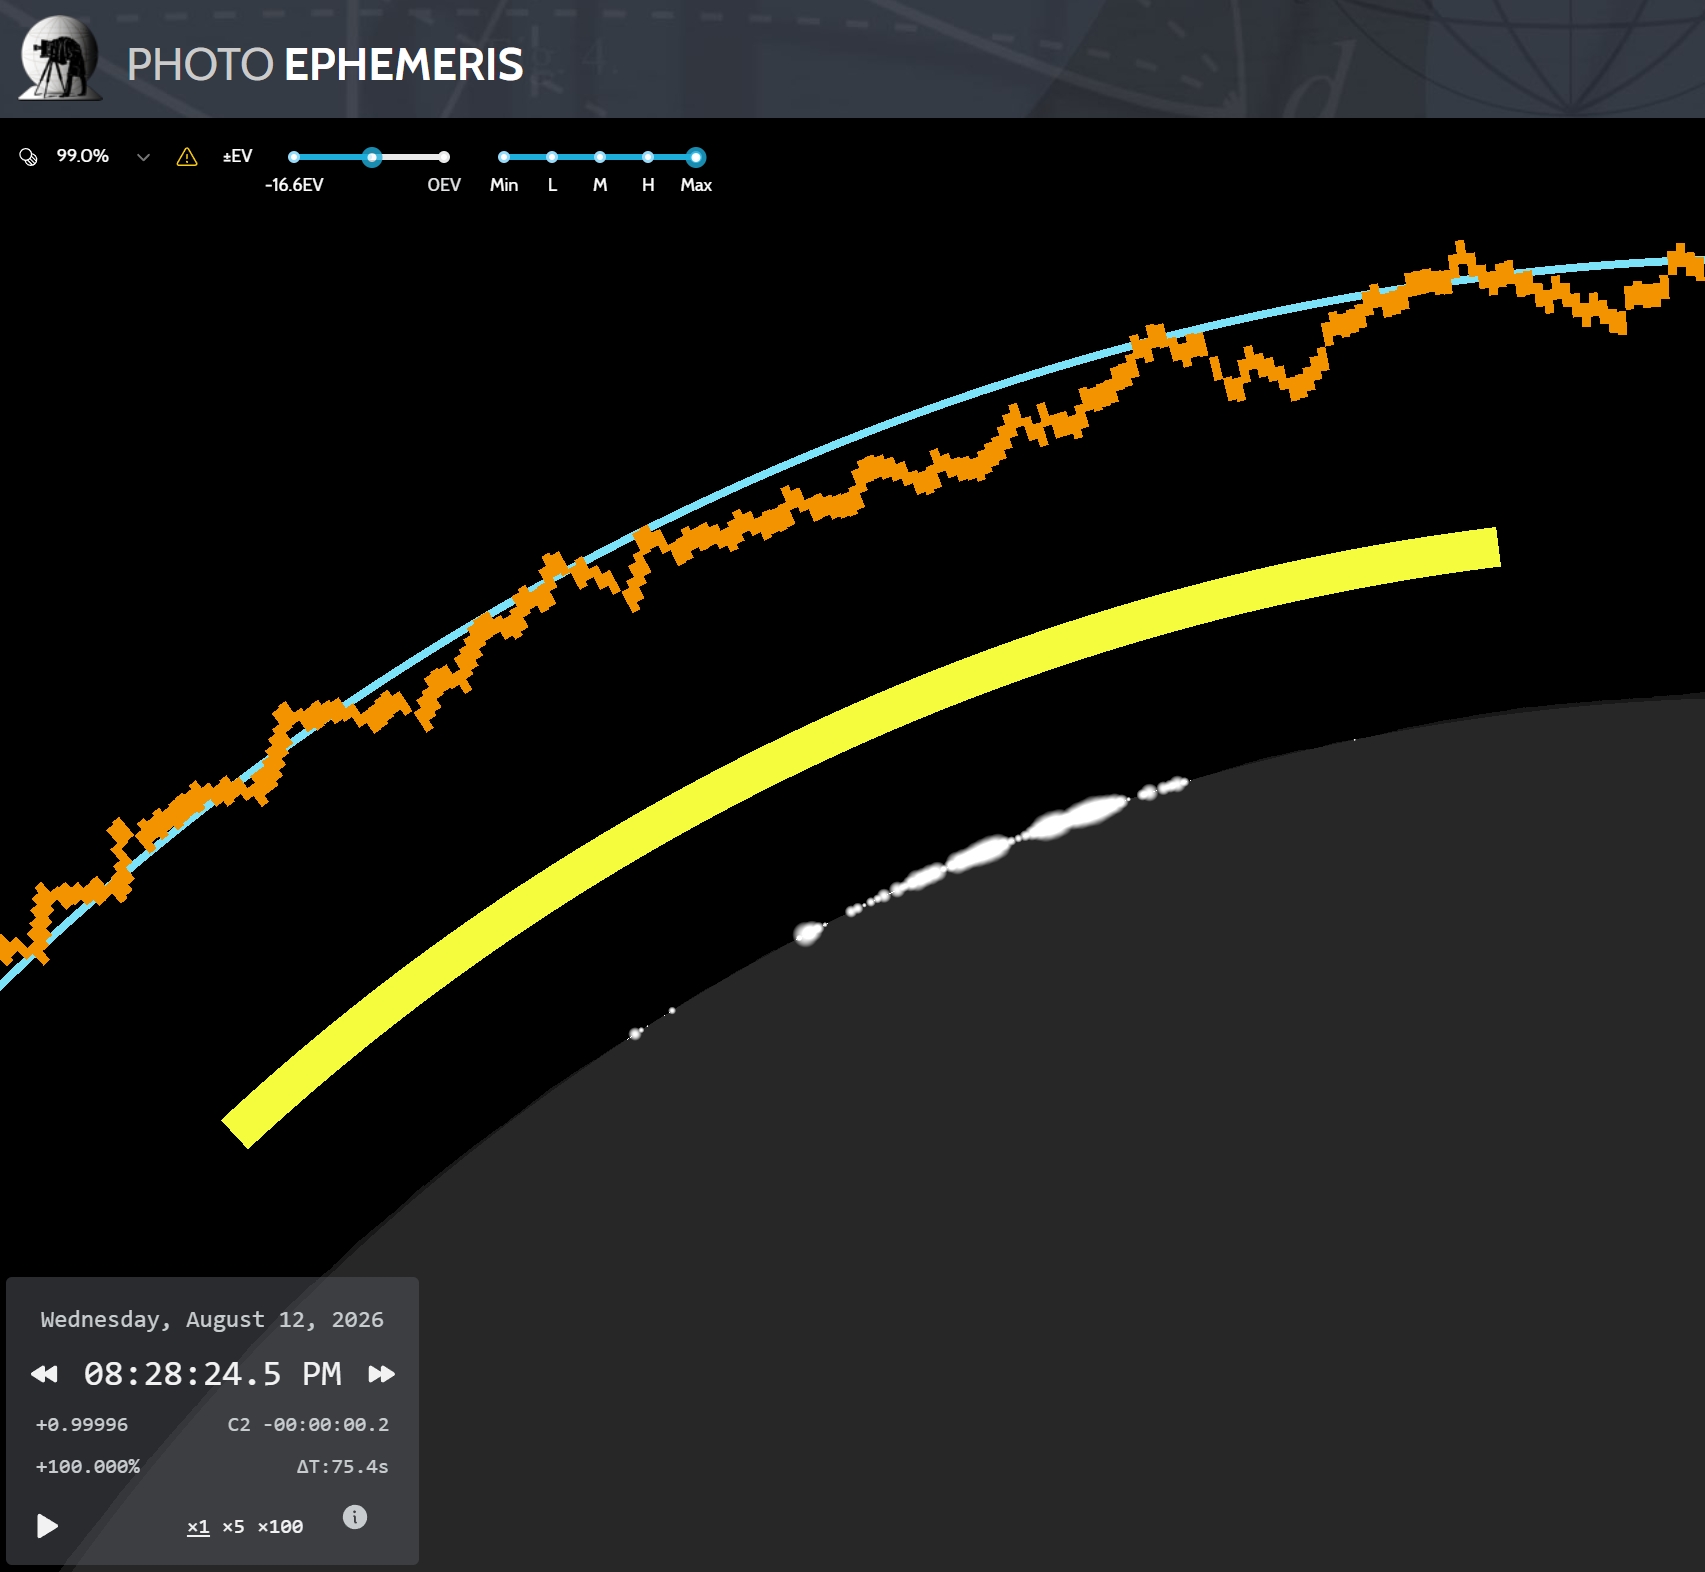Switch playback speed to ×100

283,1526
